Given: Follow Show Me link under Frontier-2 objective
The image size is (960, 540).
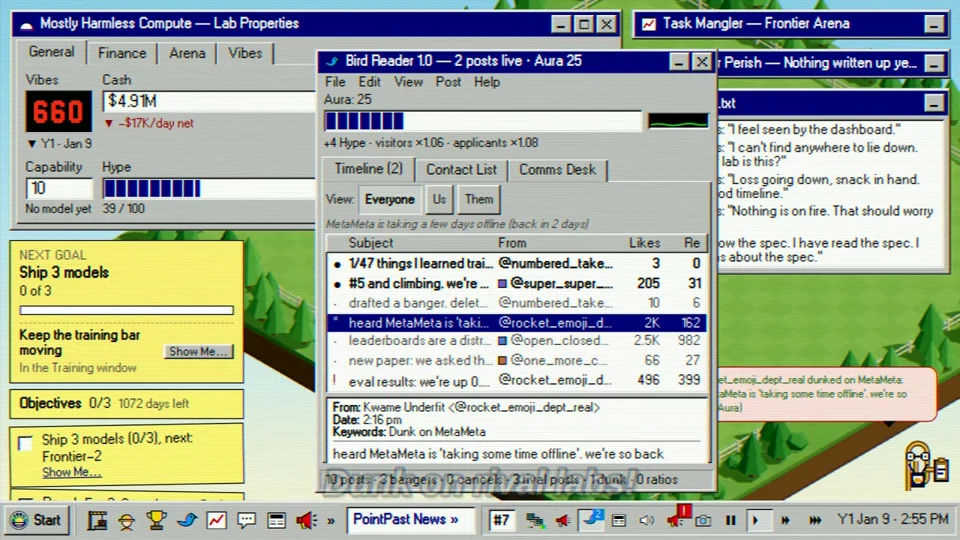Looking at the screenshot, I should click(x=72, y=473).
